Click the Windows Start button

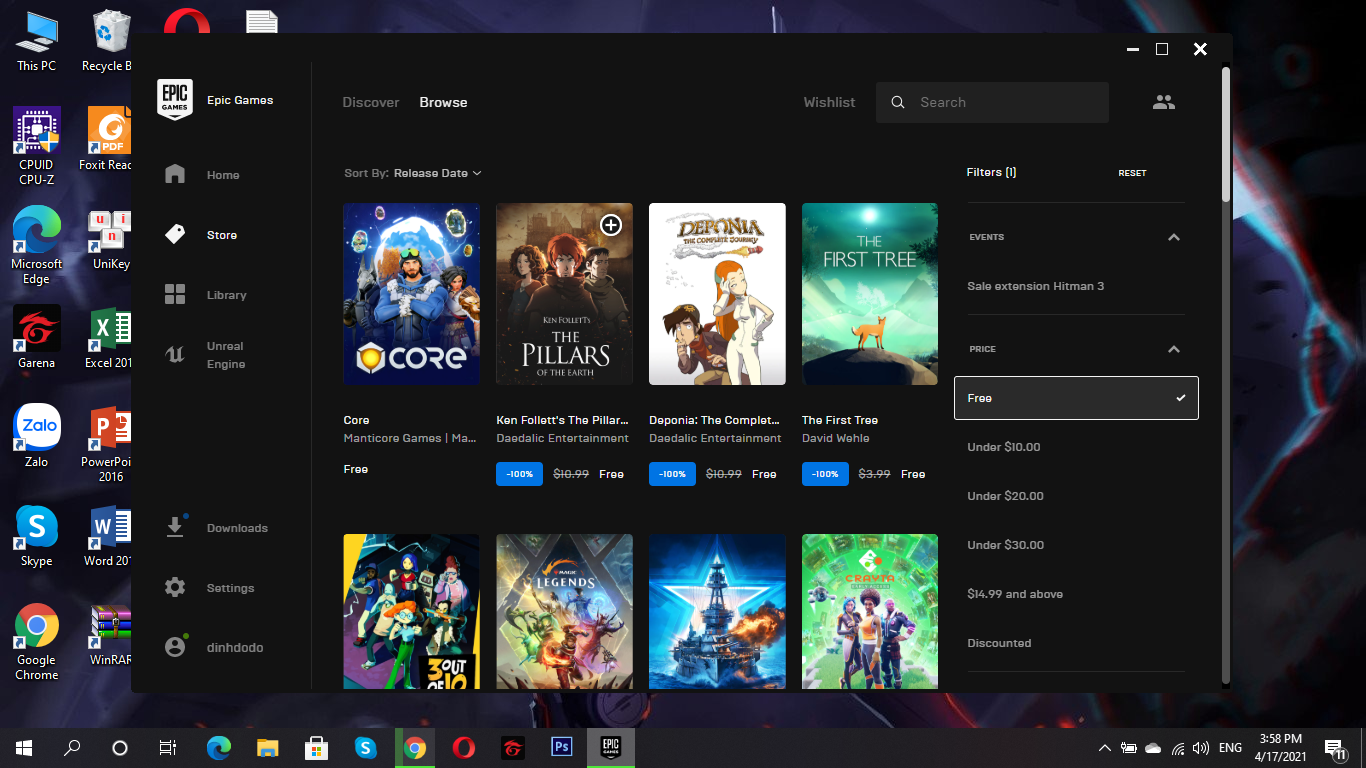(x=24, y=747)
